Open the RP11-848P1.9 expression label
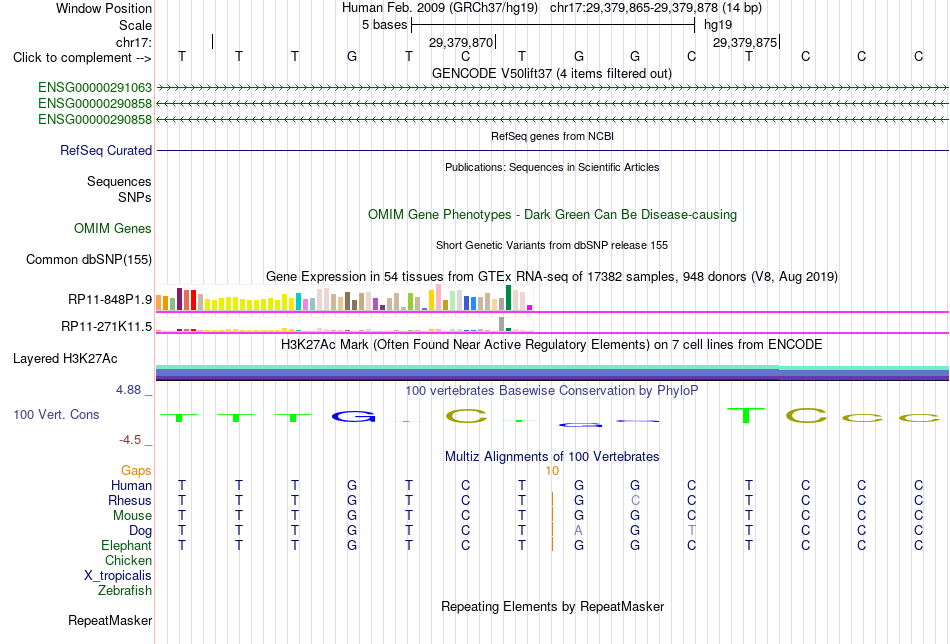 [x=110, y=299]
